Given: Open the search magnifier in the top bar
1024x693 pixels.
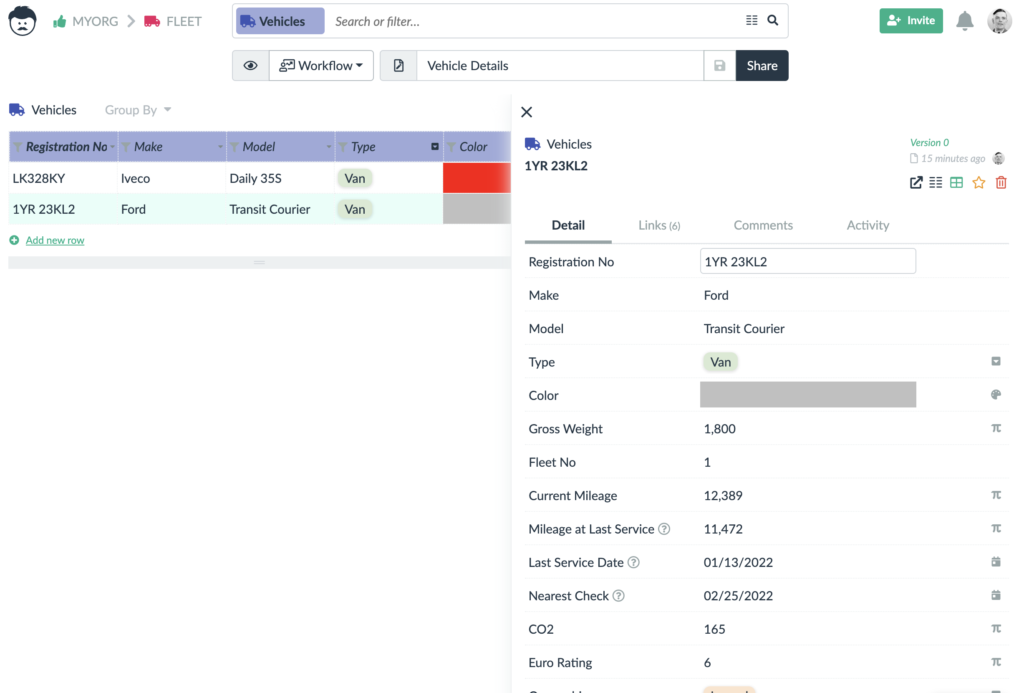Looking at the screenshot, I should [x=771, y=20].
